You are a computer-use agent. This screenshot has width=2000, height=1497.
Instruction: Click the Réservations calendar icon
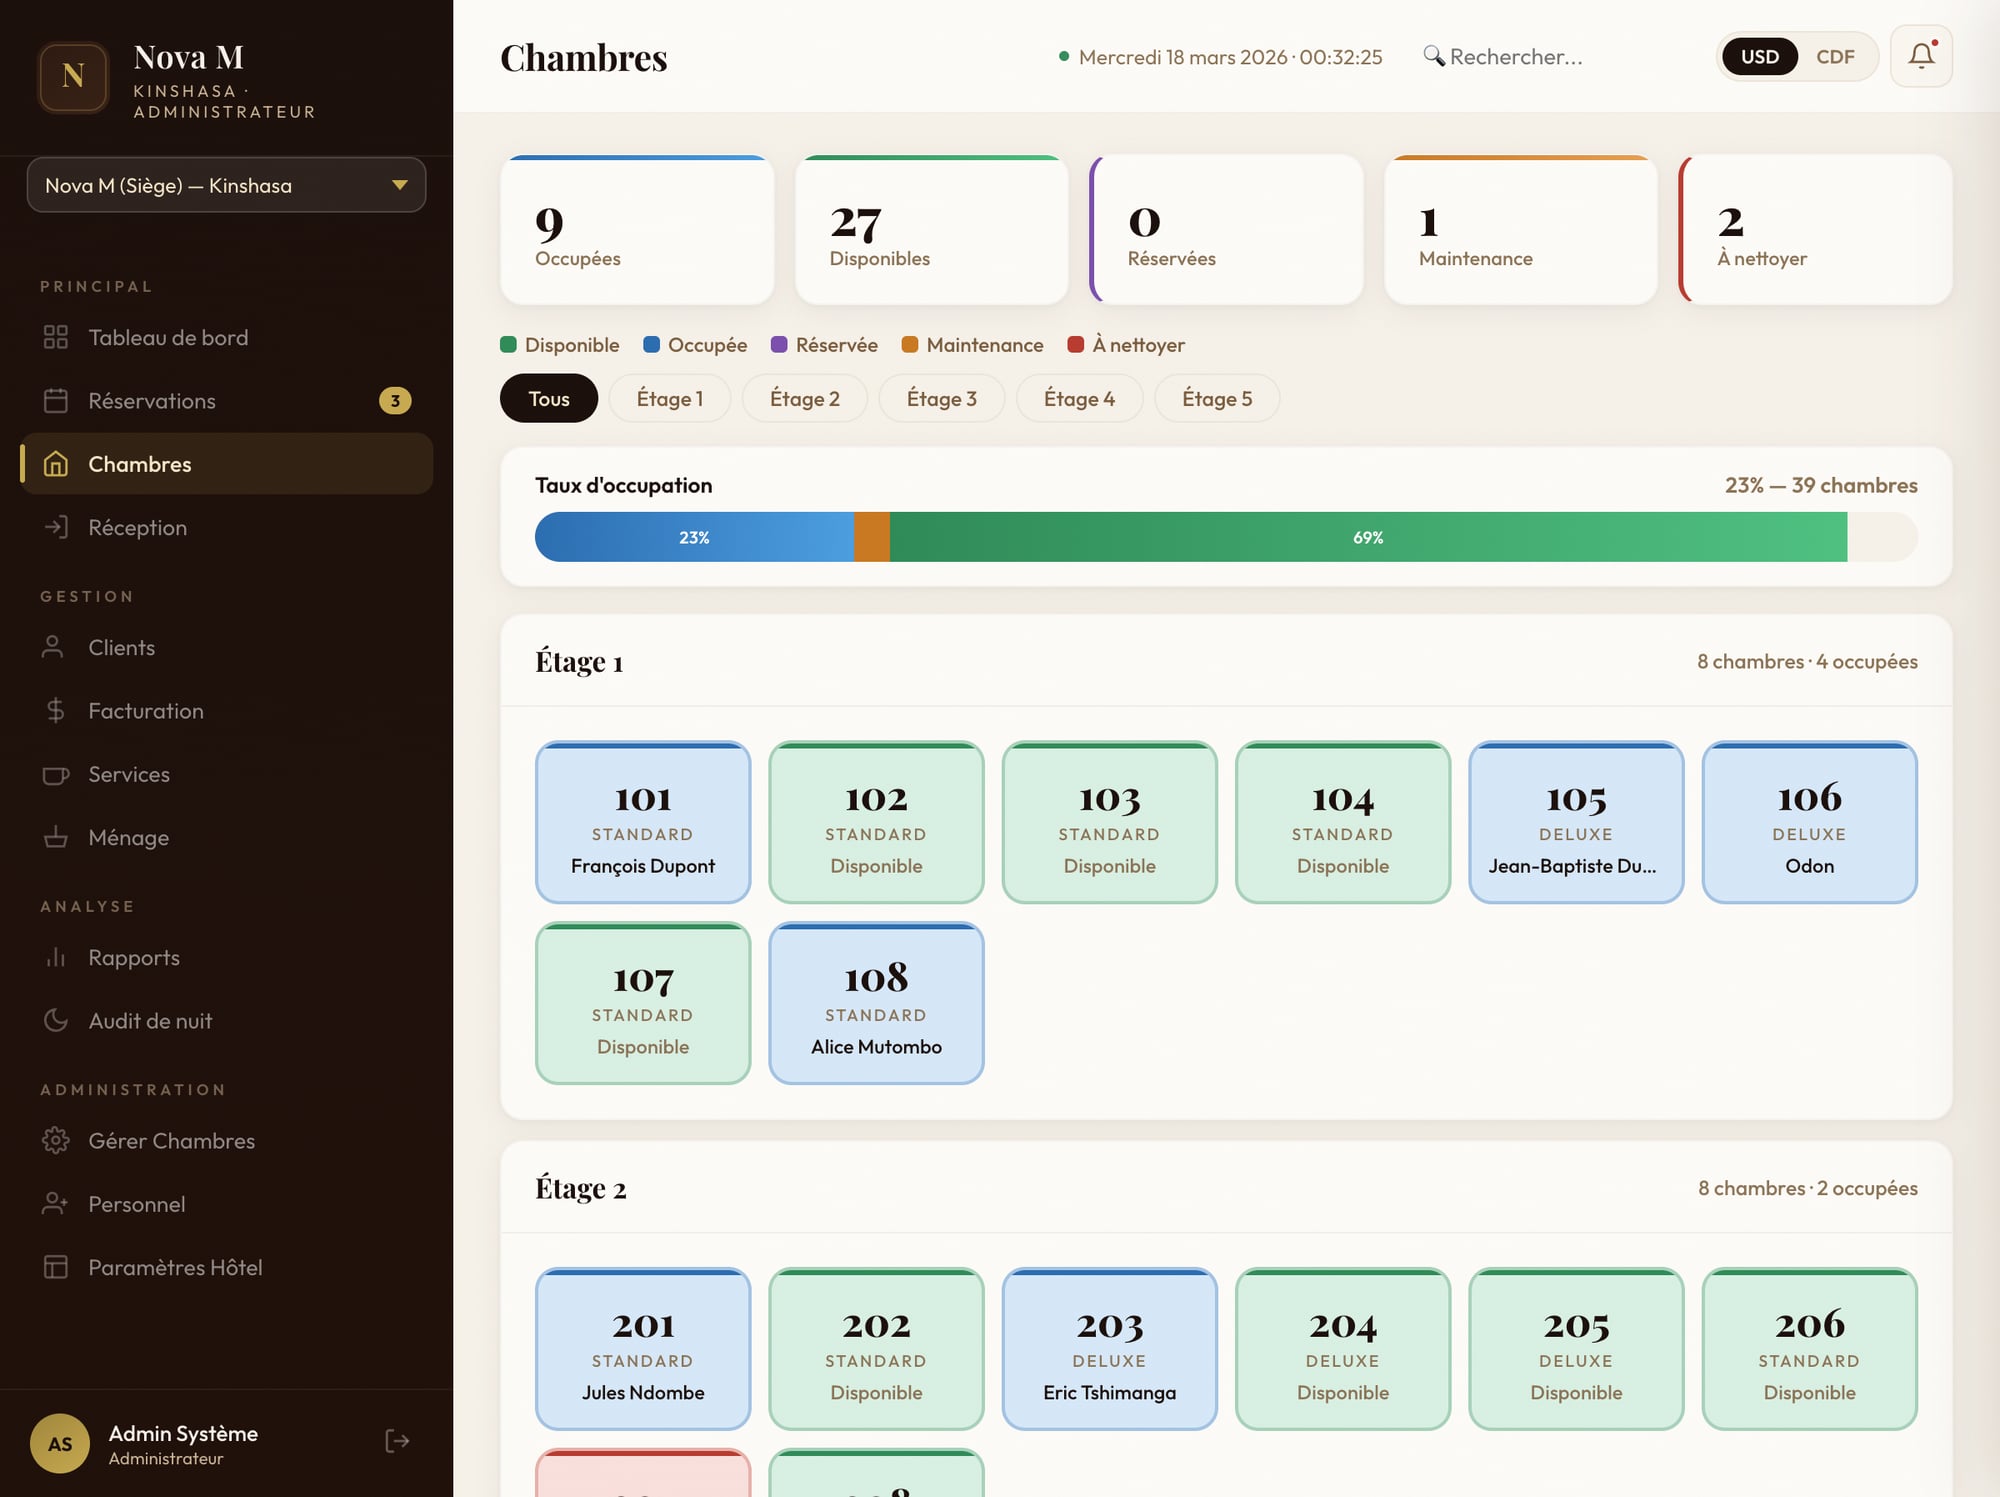(x=56, y=401)
